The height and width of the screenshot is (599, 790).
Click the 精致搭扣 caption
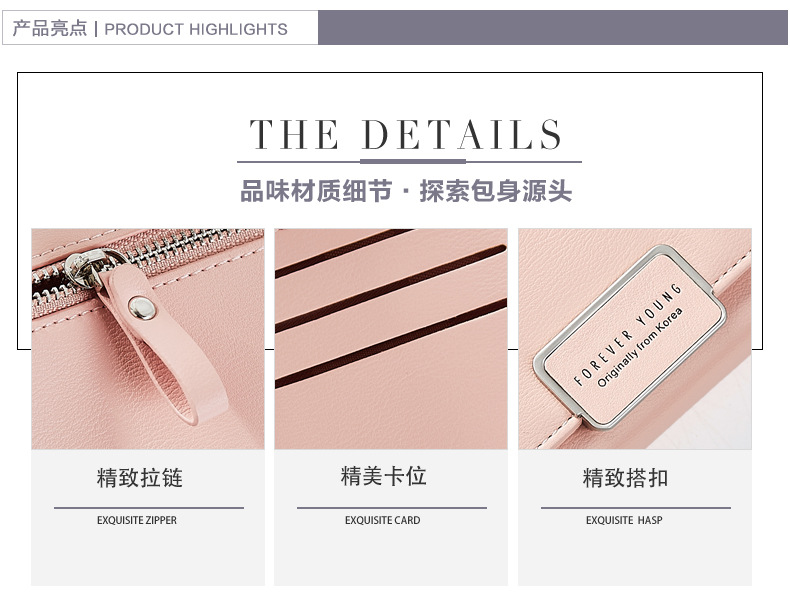pyautogui.click(x=625, y=478)
